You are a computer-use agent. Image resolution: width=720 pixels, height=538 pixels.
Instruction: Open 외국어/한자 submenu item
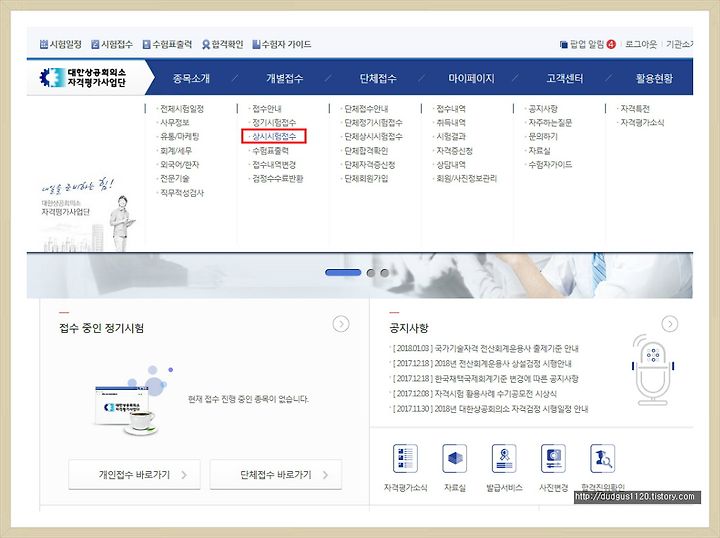click(180, 165)
